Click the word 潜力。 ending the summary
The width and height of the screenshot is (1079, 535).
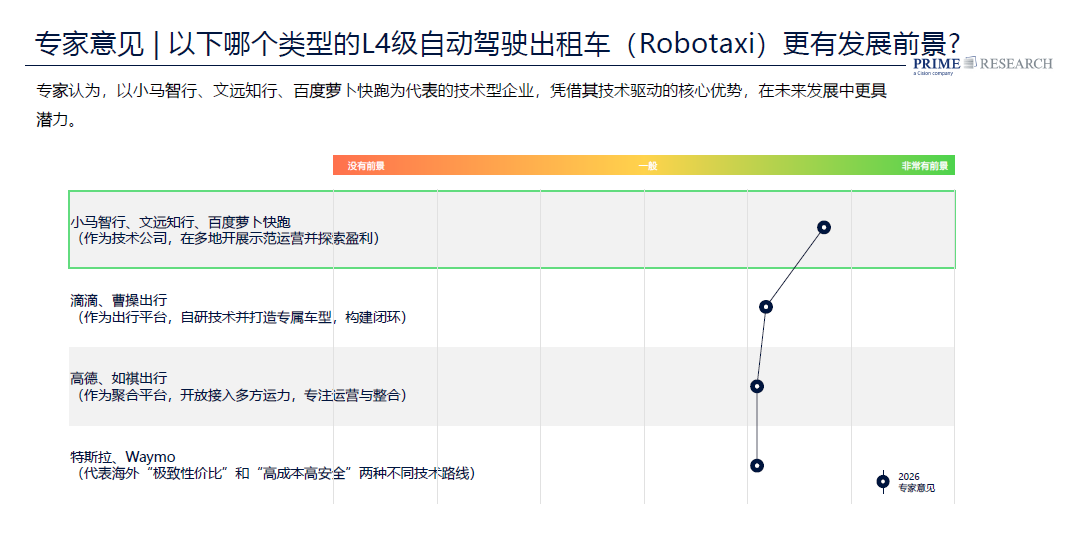pos(56,121)
